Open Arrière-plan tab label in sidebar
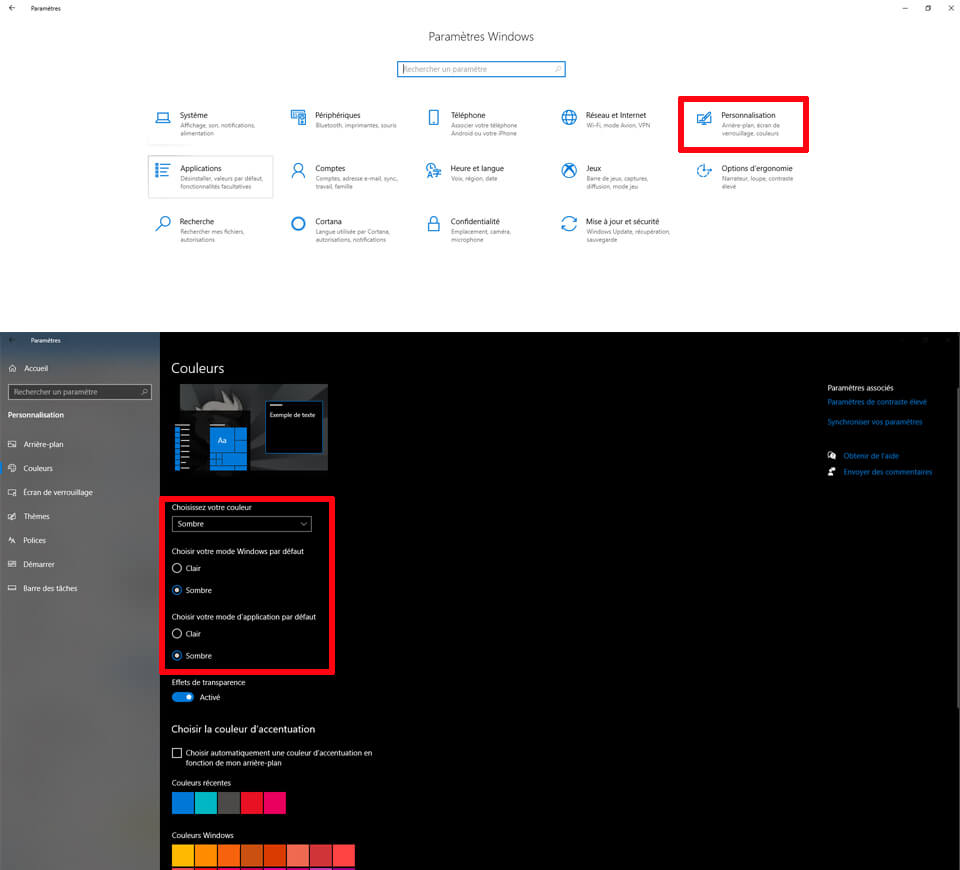This screenshot has width=960, height=870. [43, 444]
